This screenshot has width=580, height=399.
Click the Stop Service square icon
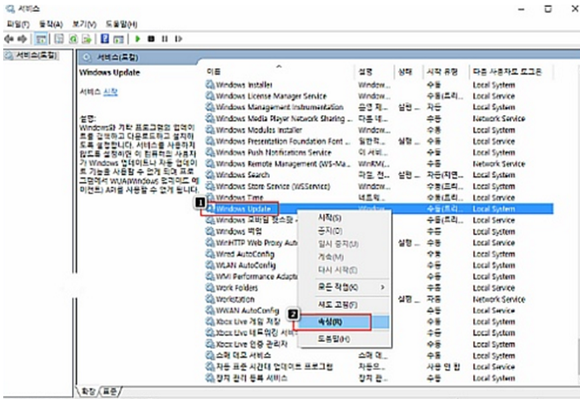point(151,38)
